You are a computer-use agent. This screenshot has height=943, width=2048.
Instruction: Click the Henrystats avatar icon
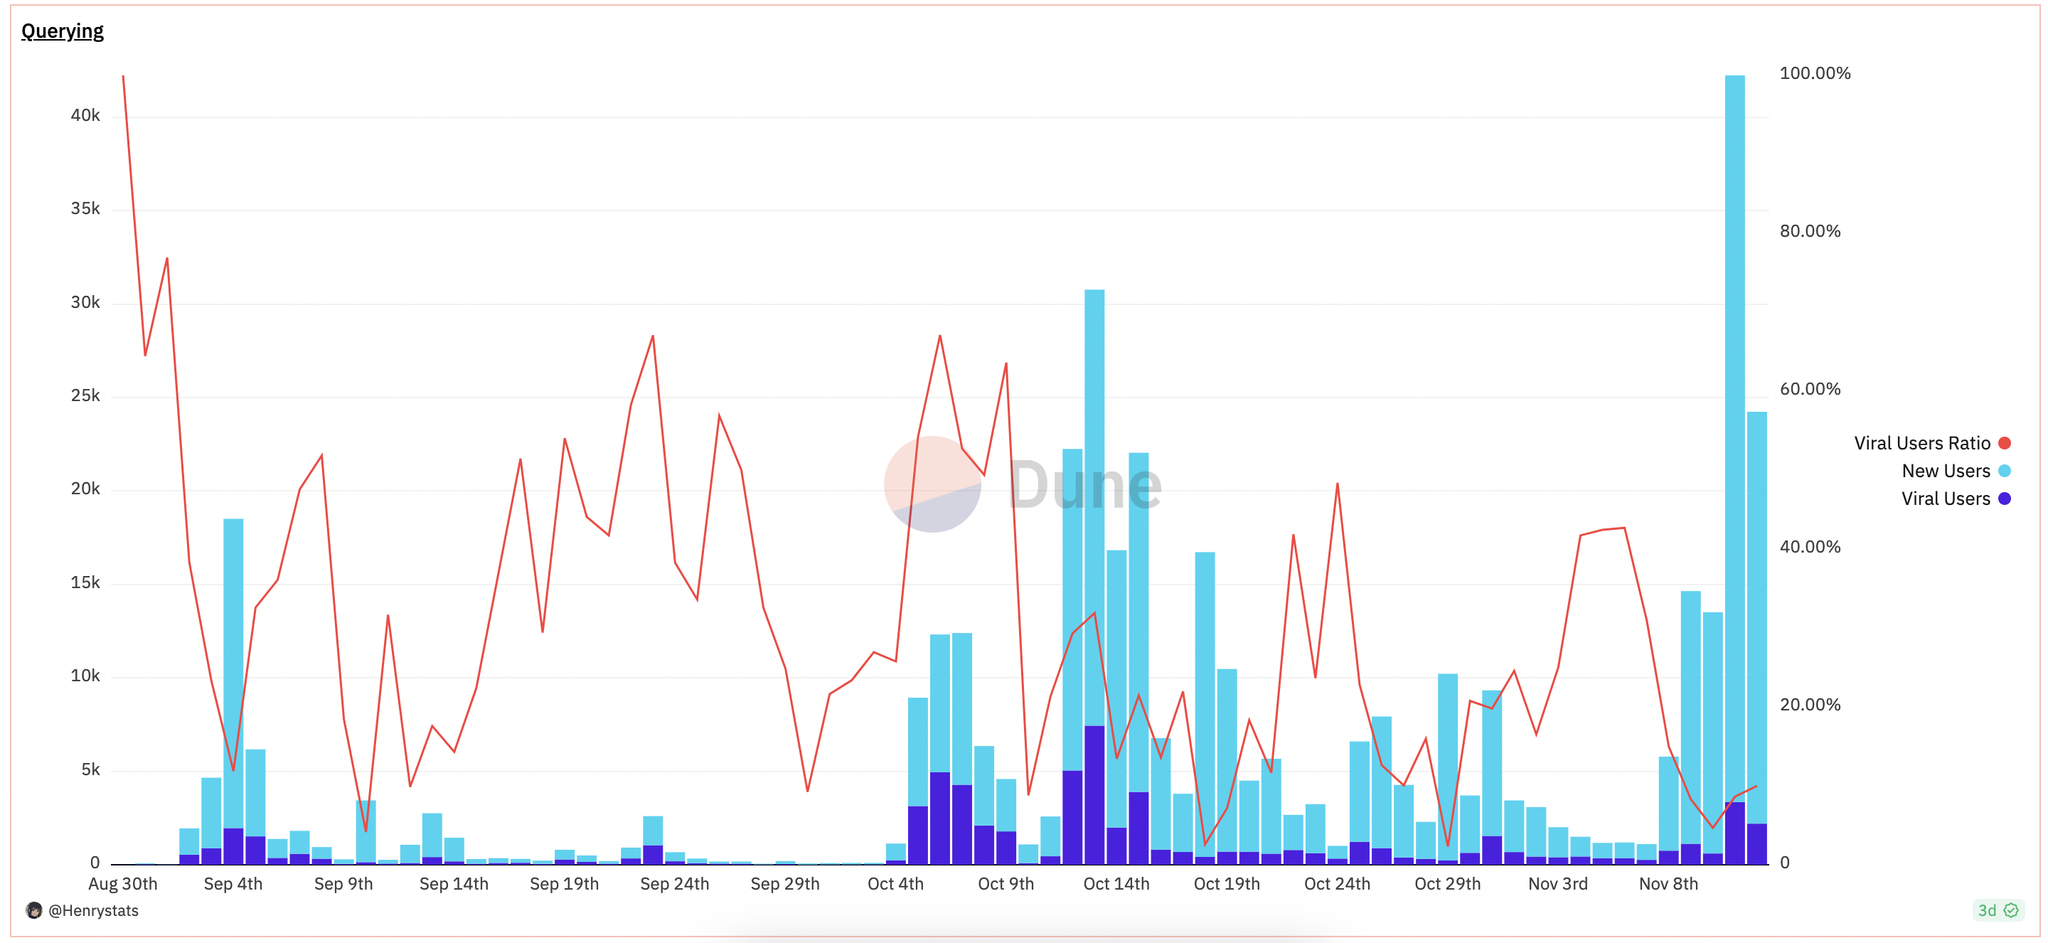click(34, 911)
